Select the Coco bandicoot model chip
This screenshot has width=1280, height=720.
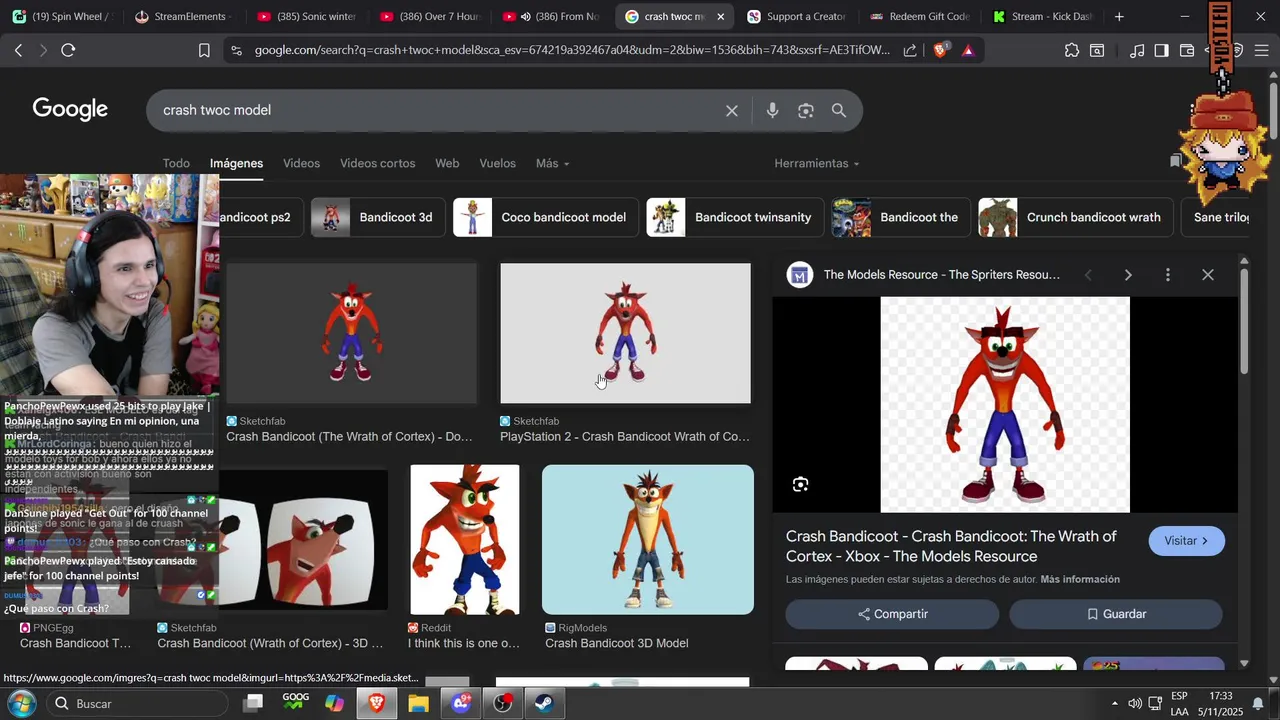click(546, 217)
